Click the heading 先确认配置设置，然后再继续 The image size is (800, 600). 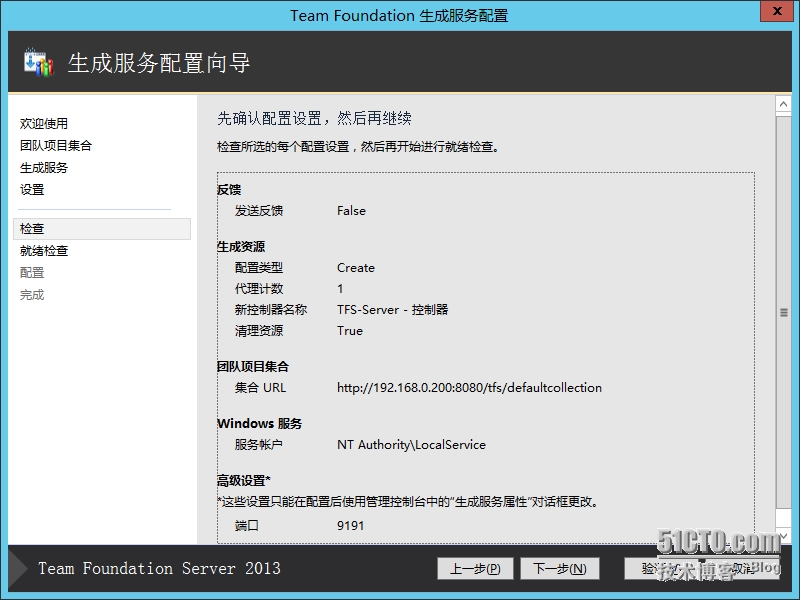point(314,118)
